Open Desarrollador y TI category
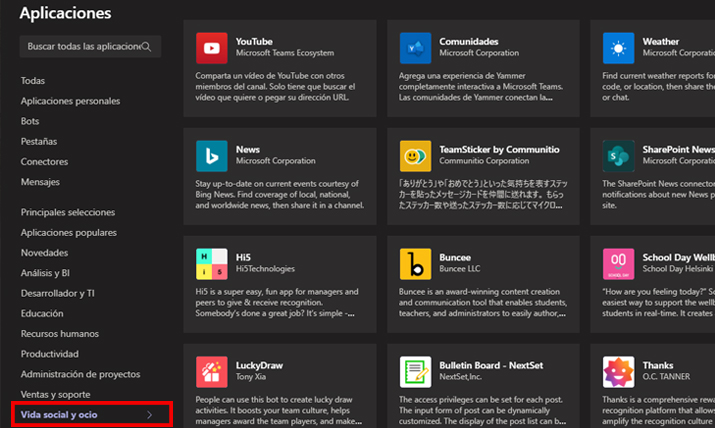This screenshot has height=428, width=715. (57, 293)
